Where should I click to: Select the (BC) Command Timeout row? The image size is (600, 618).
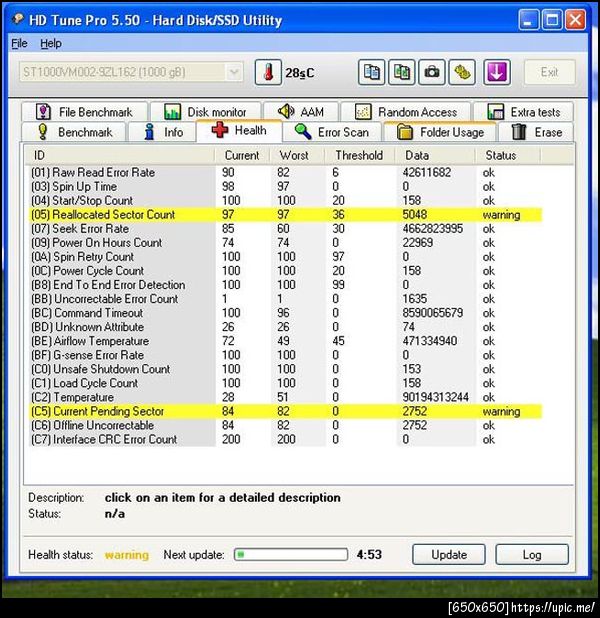[x=286, y=313]
